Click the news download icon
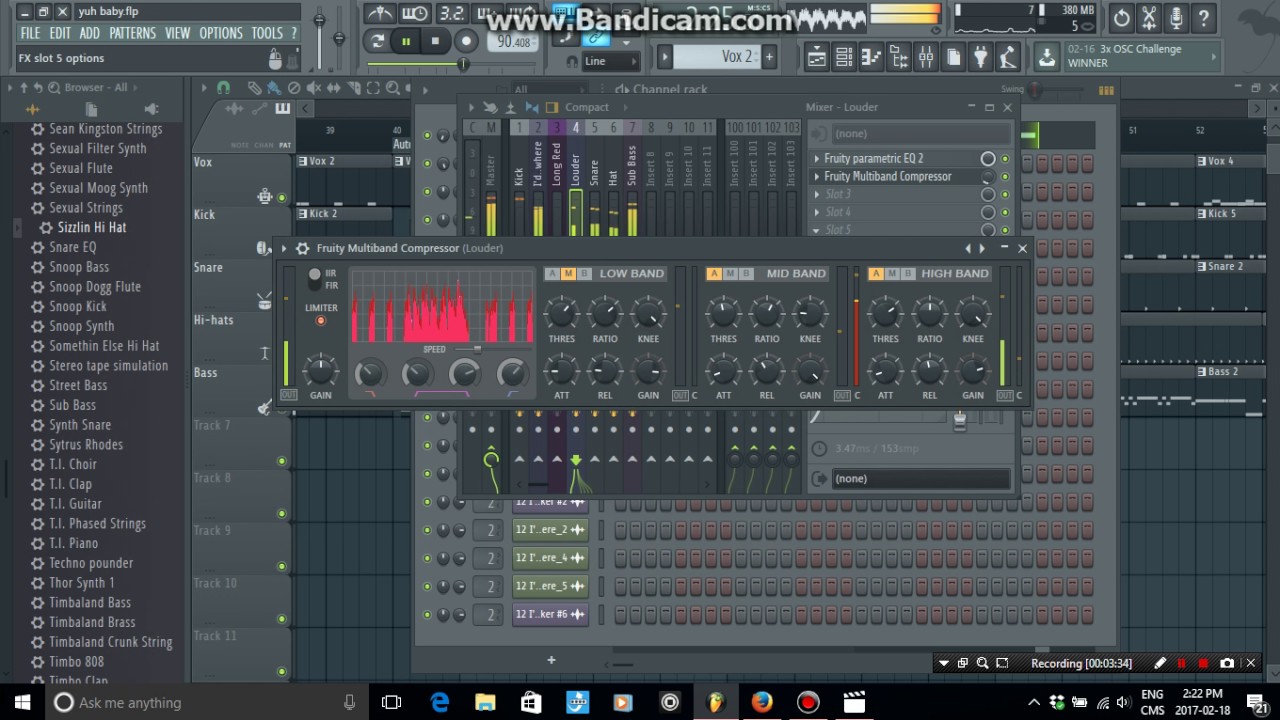Image resolution: width=1280 pixels, height=720 pixels. point(1047,56)
